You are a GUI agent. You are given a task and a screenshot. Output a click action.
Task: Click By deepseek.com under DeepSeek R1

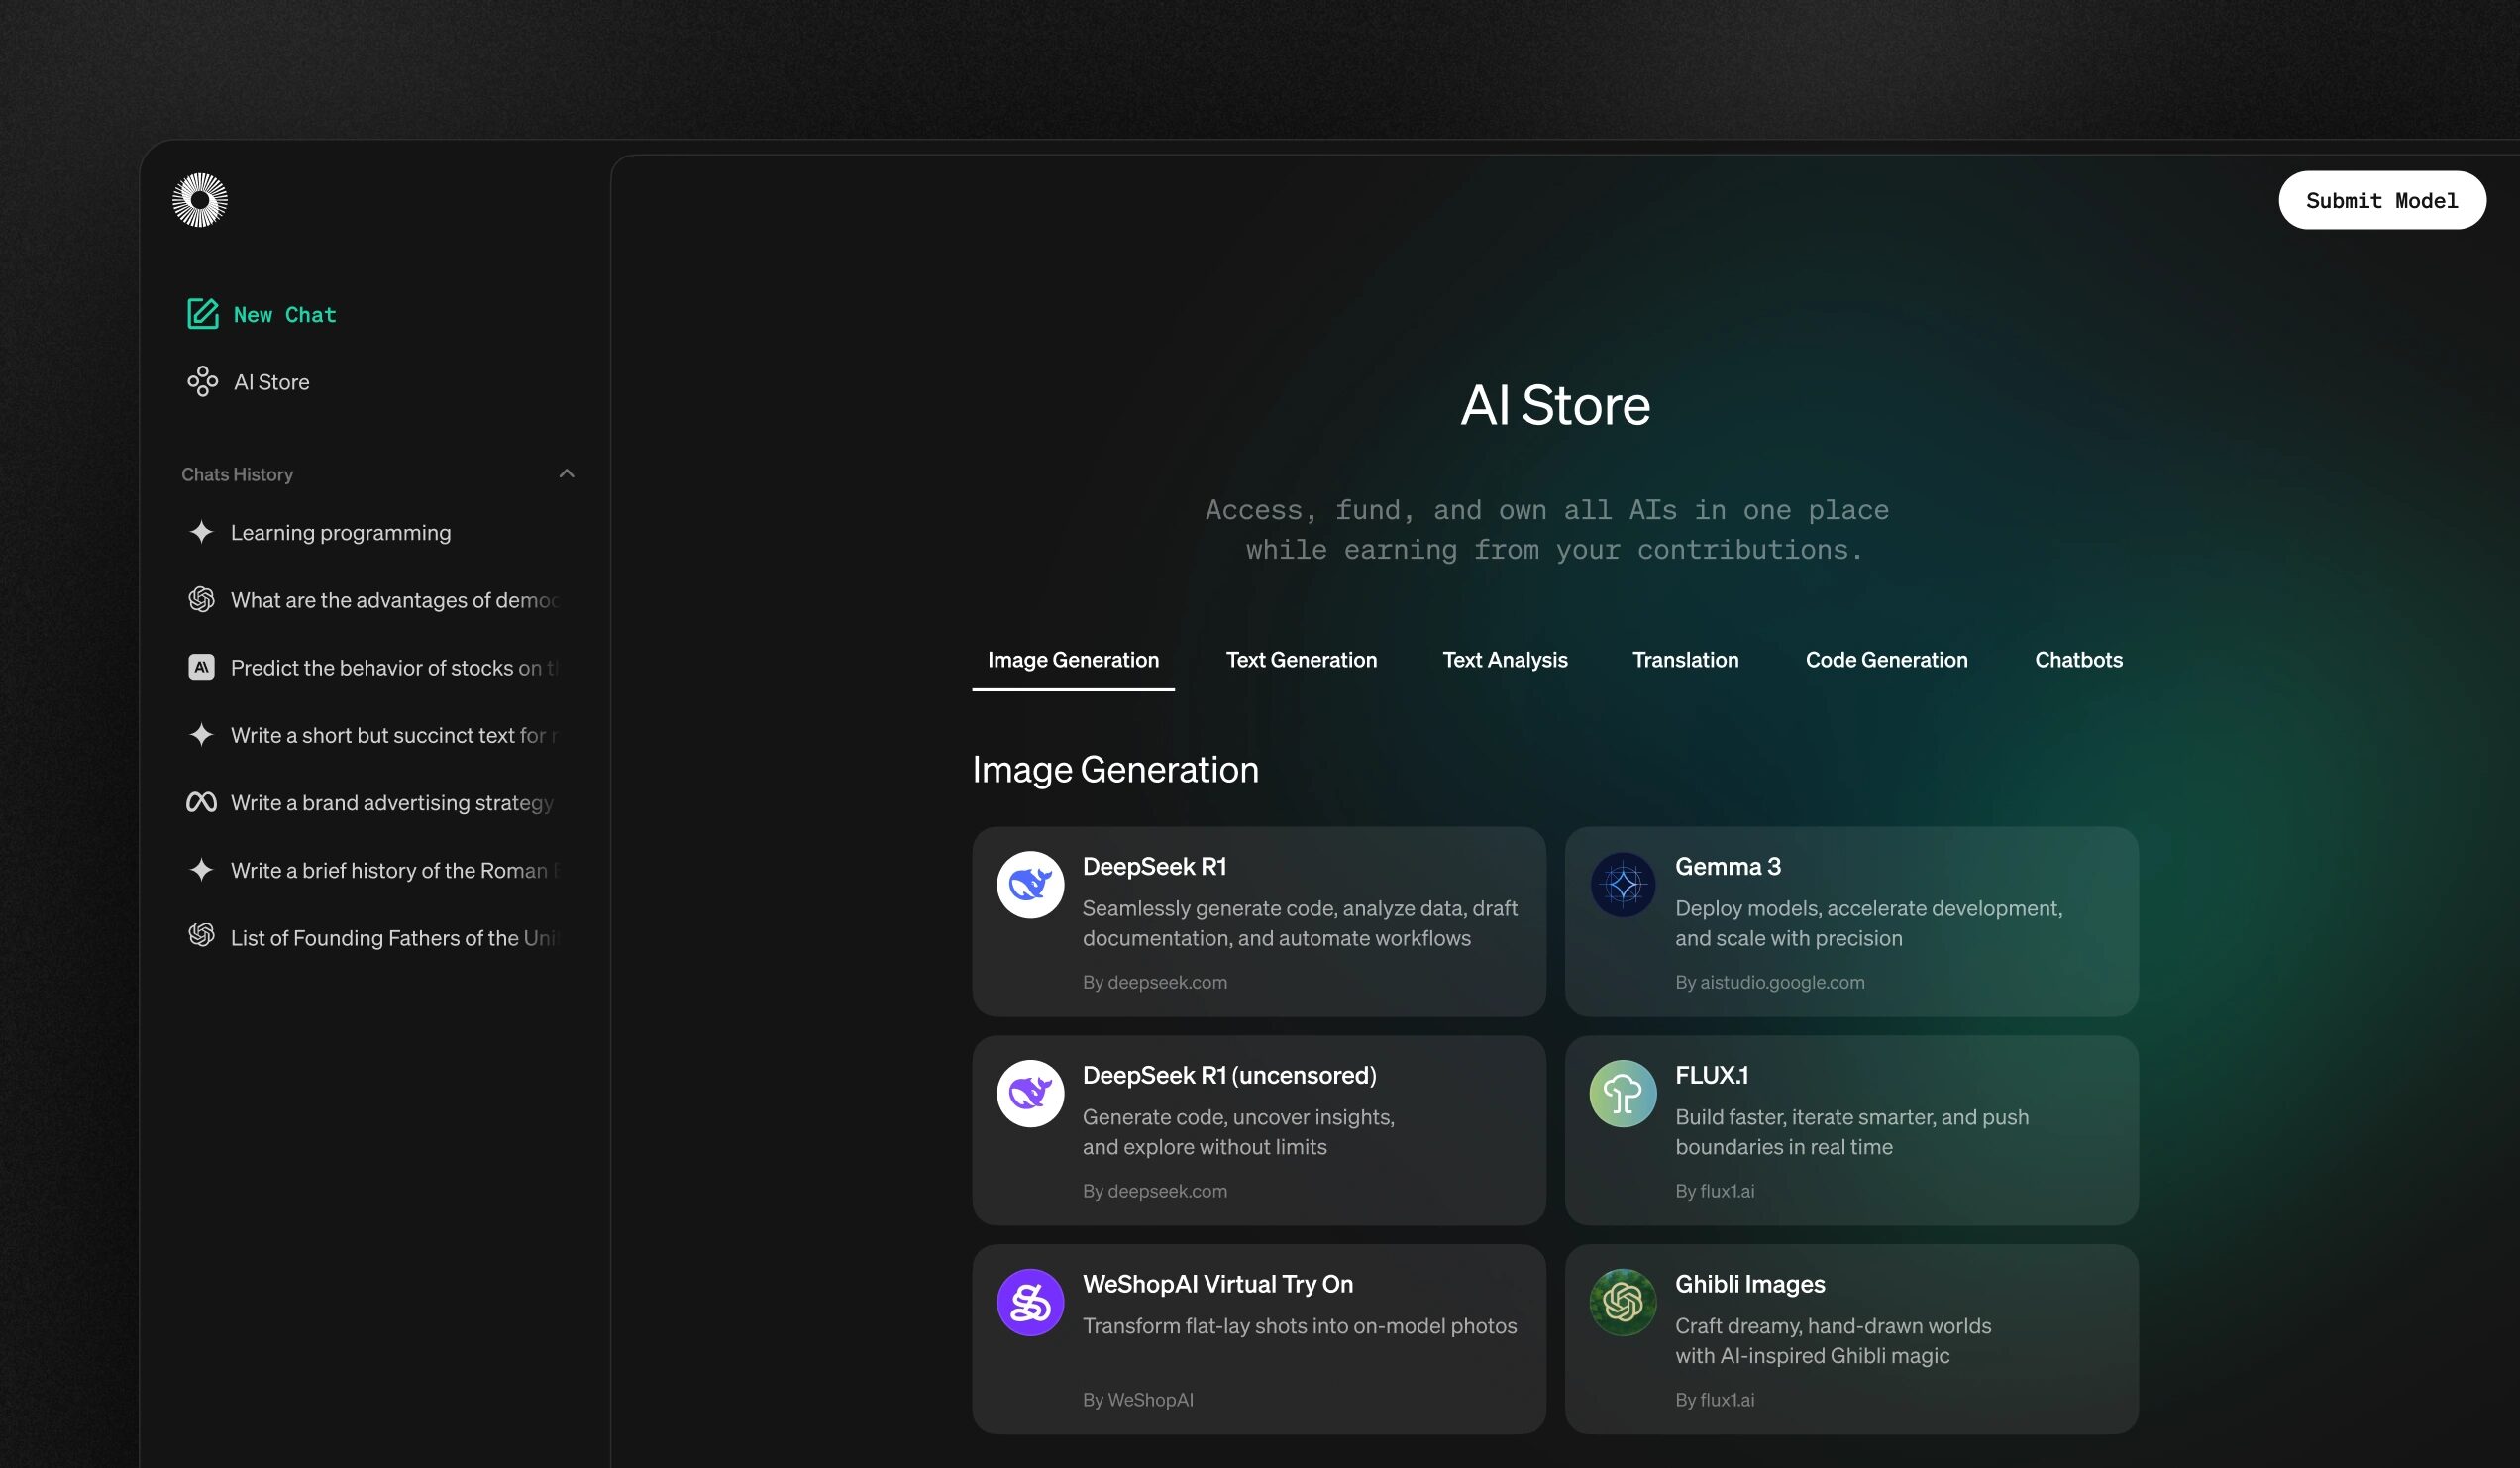(x=1154, y=982)
